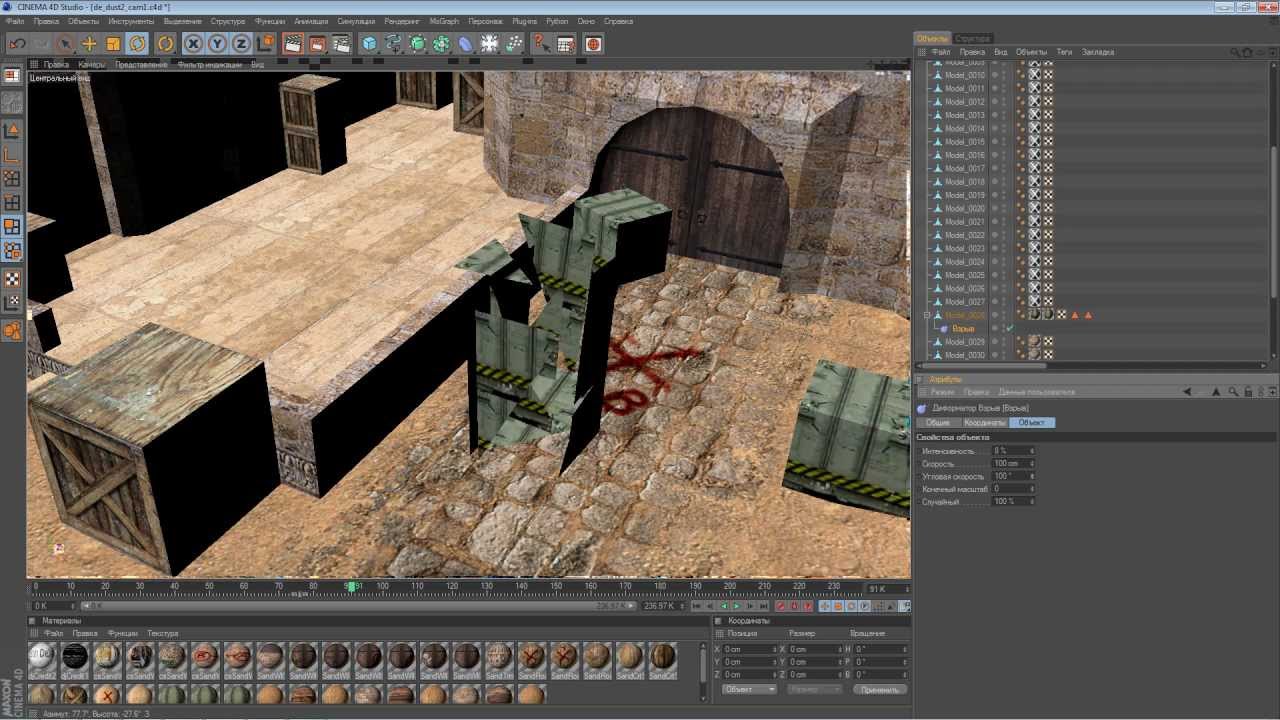Click the first orange triangle tag on Model_0028
Viewport: 1280px width, 720px height.
[x=1075, y=315]
